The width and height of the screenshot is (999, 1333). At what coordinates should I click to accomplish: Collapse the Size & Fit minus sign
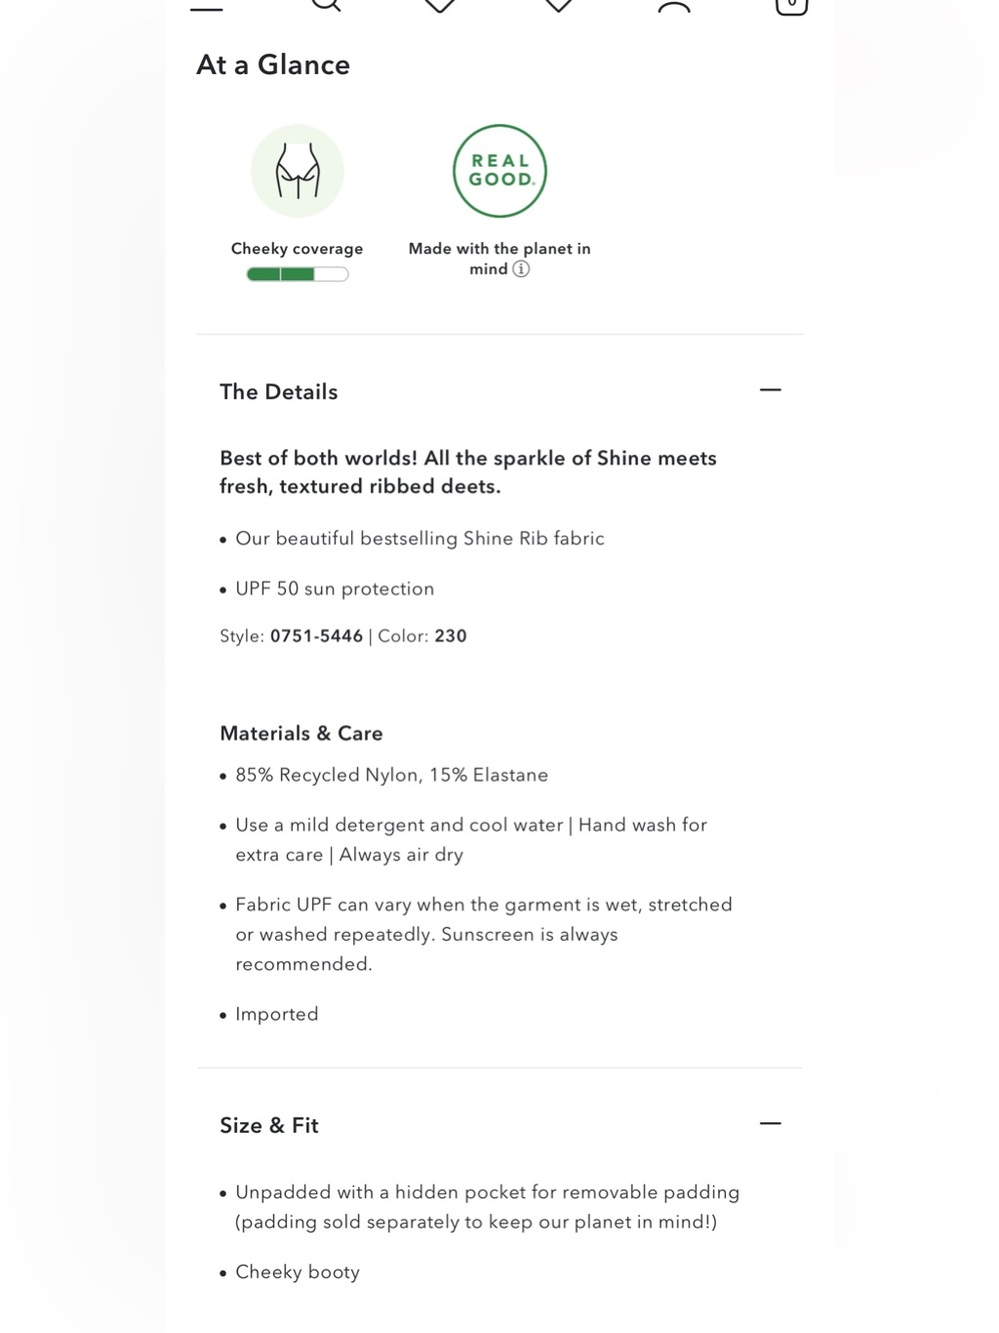click(x=770, y=1123)
